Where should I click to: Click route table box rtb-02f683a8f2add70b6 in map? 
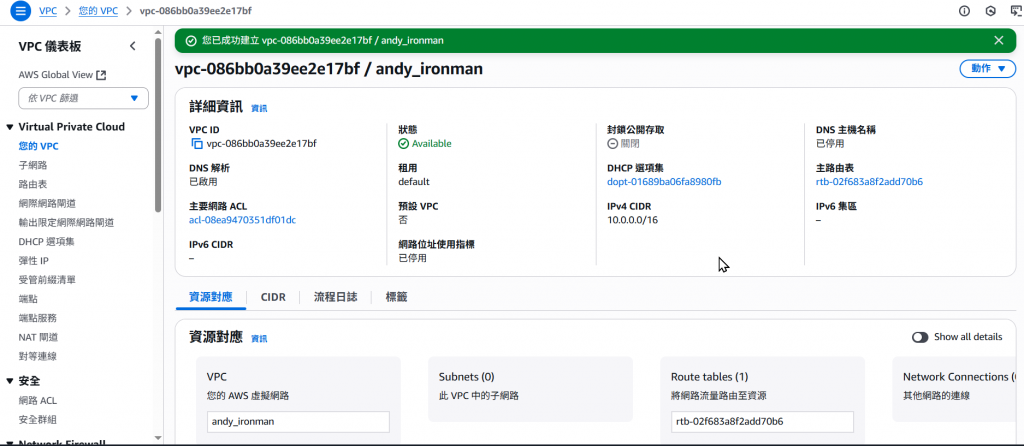[762, 421]
